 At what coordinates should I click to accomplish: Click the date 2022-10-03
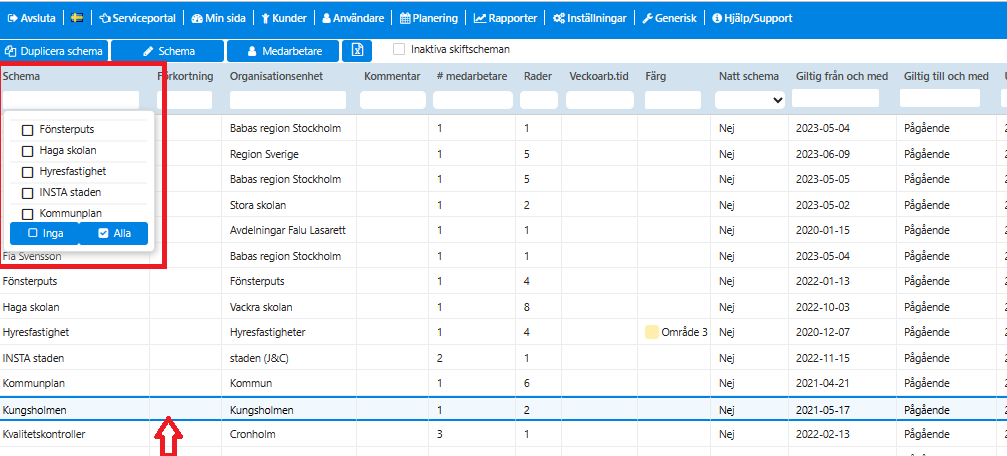click(823, 307)
